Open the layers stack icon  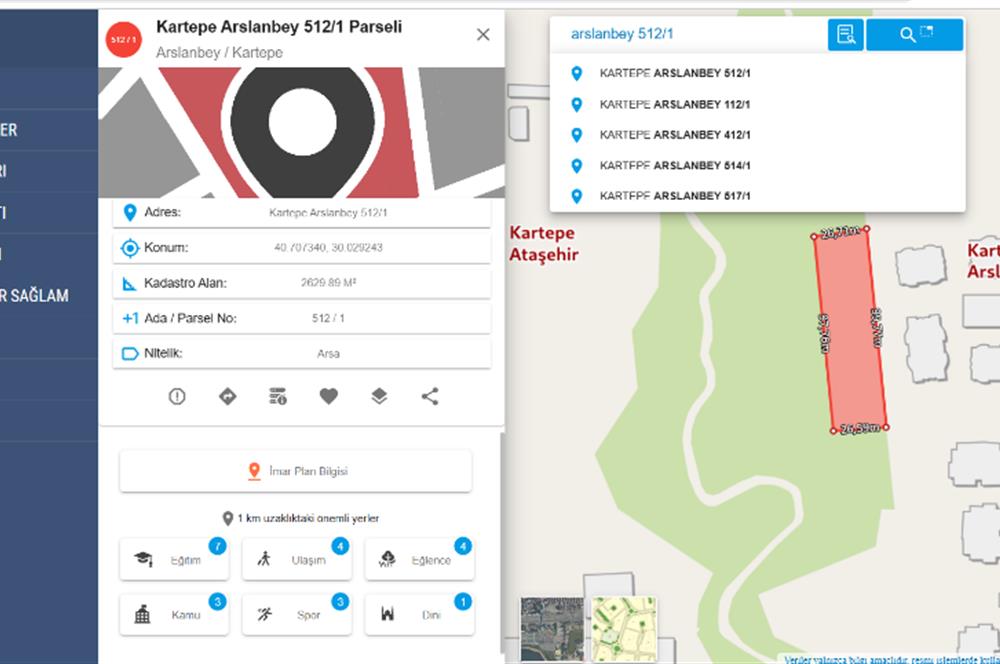coord(379,396)
